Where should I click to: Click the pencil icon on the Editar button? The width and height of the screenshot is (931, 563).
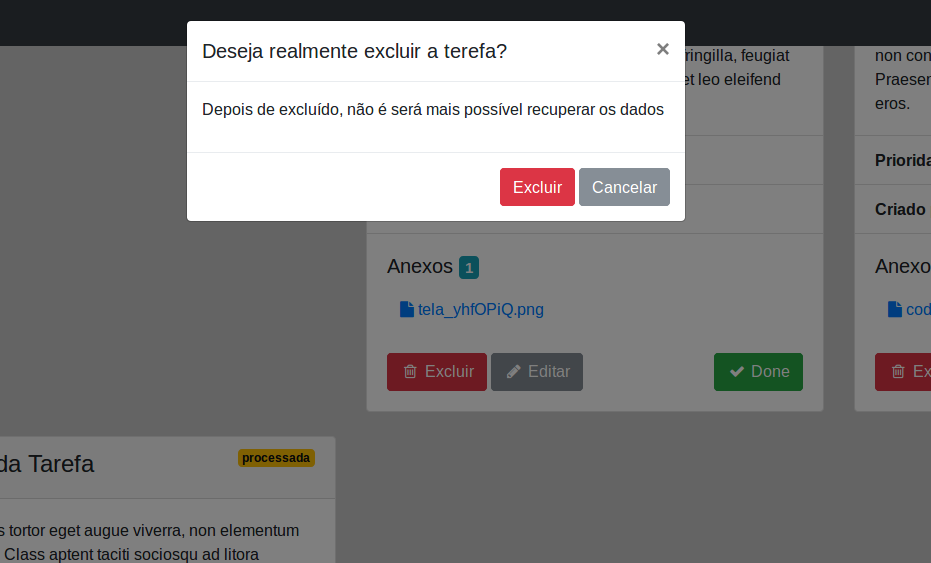(x=514, y=372)
